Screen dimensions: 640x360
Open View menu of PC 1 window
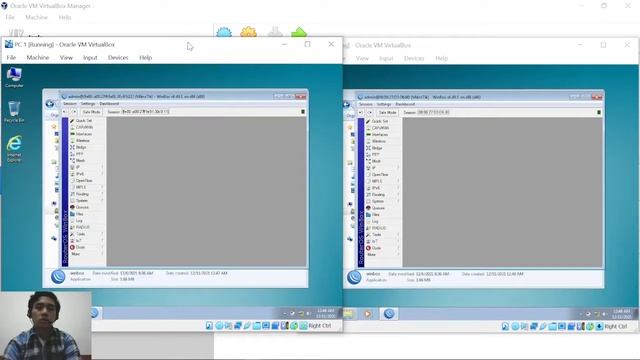66,58
